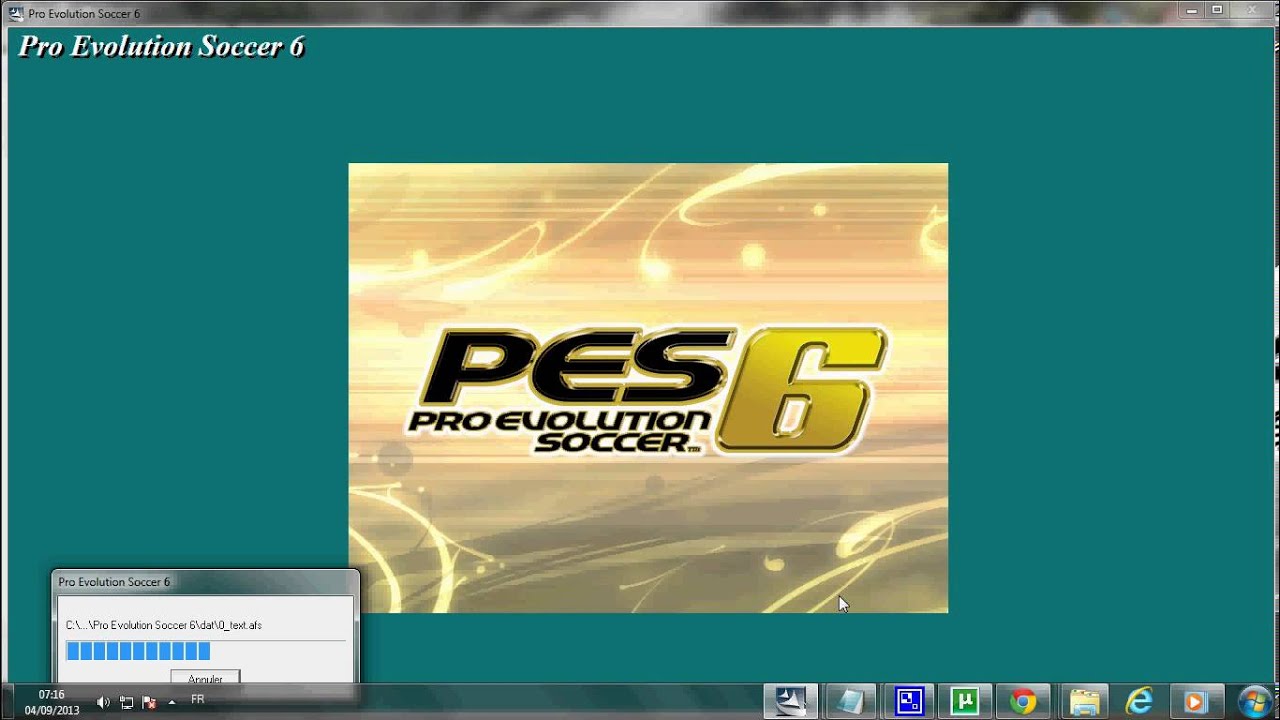The image size is (1280, 720).
Task: Click the installation progress bar
Action: point(205,651)
